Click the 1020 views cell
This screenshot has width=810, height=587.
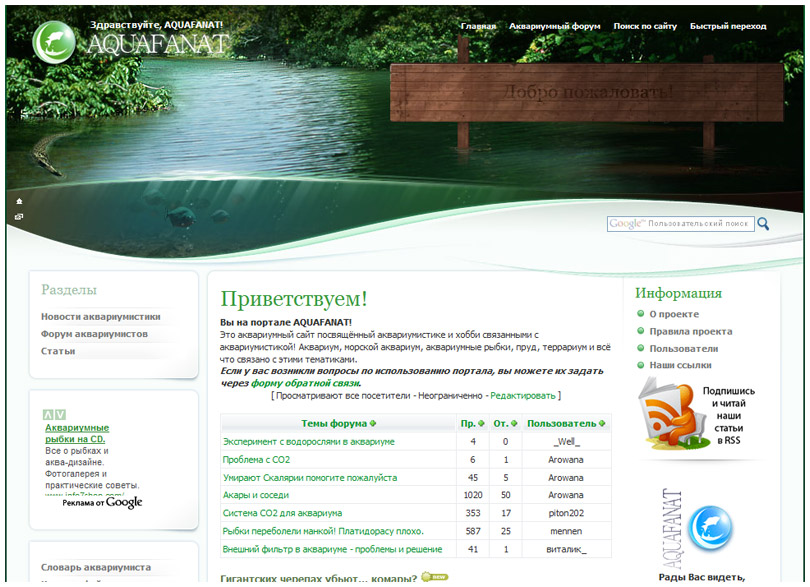[473, 495]
